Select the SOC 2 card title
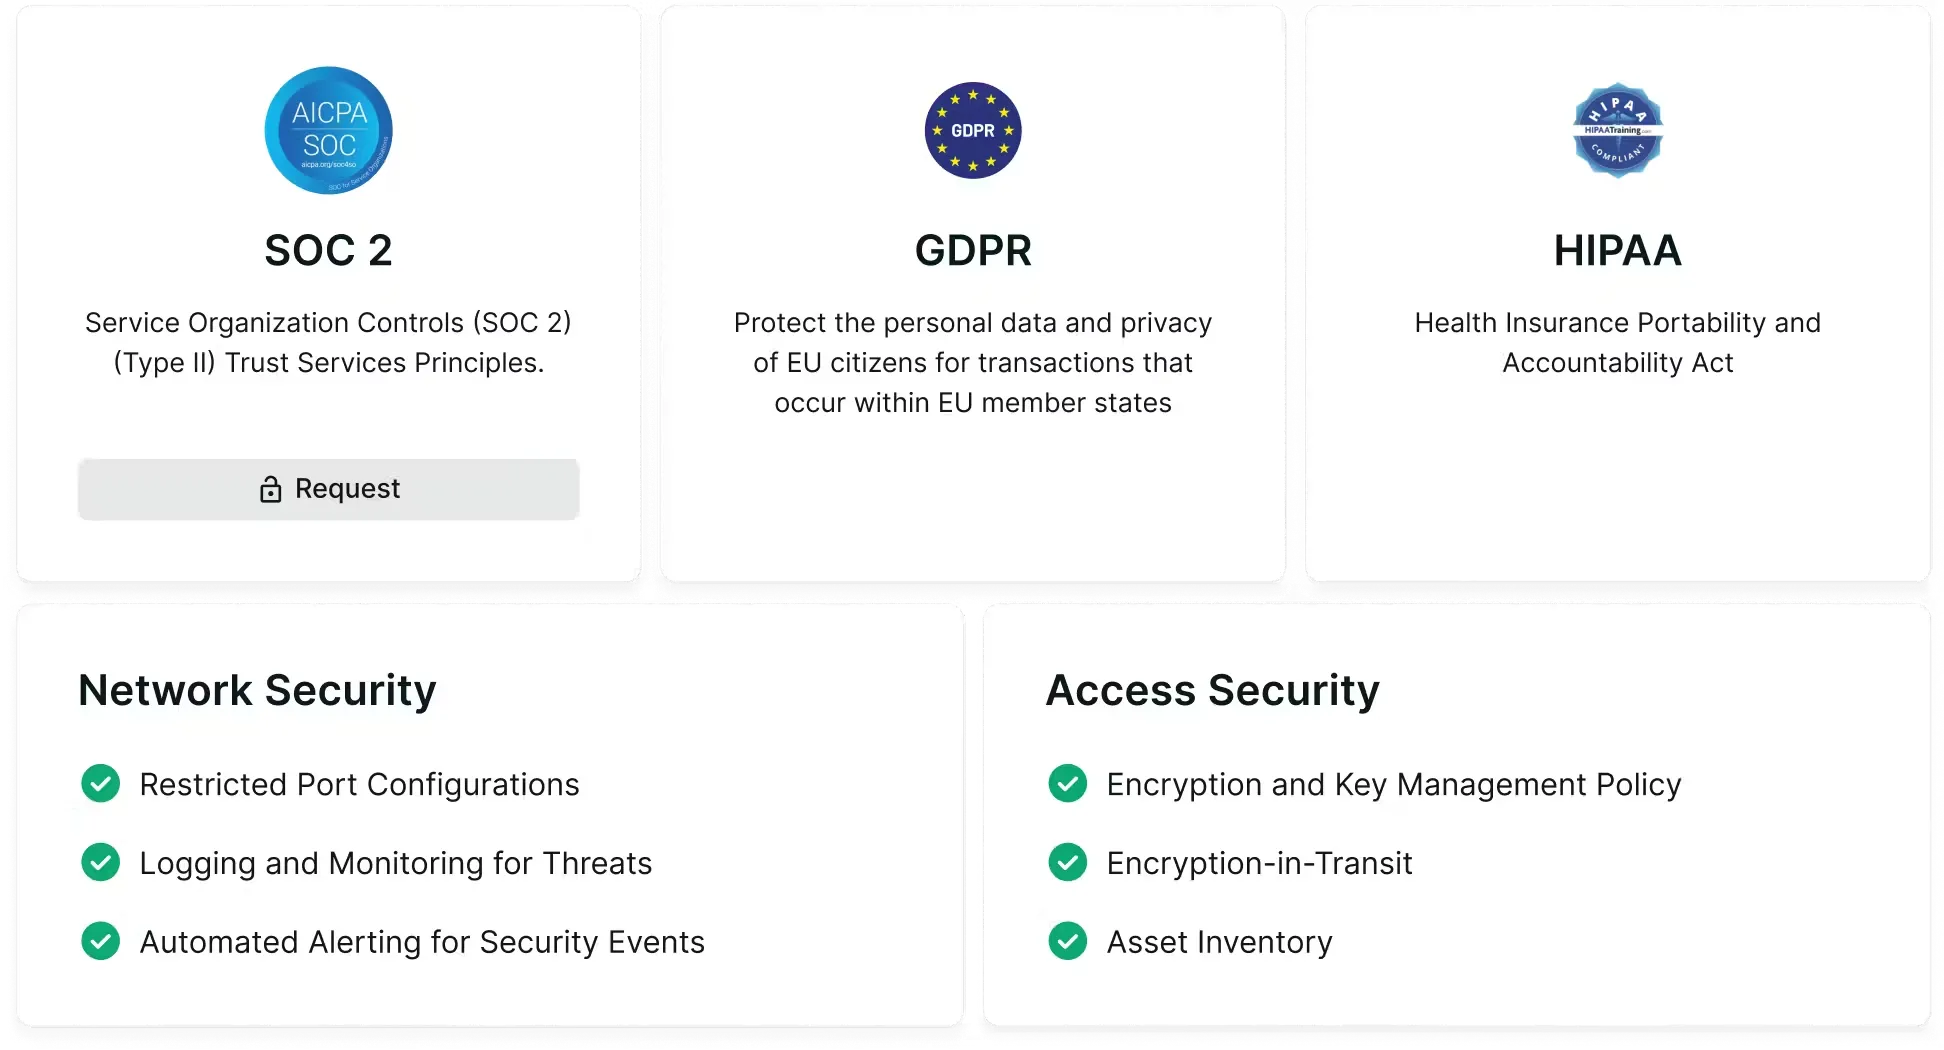Screen dimensions: 1944x1050 (328, 250)
